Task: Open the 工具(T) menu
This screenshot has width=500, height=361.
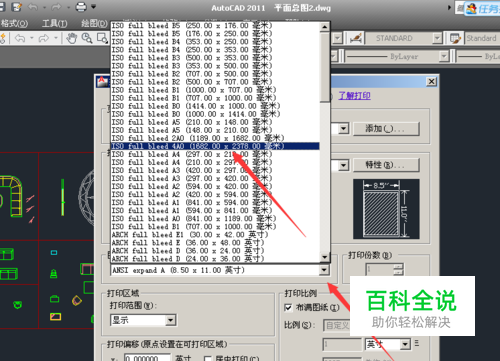Action: (55, 23)
